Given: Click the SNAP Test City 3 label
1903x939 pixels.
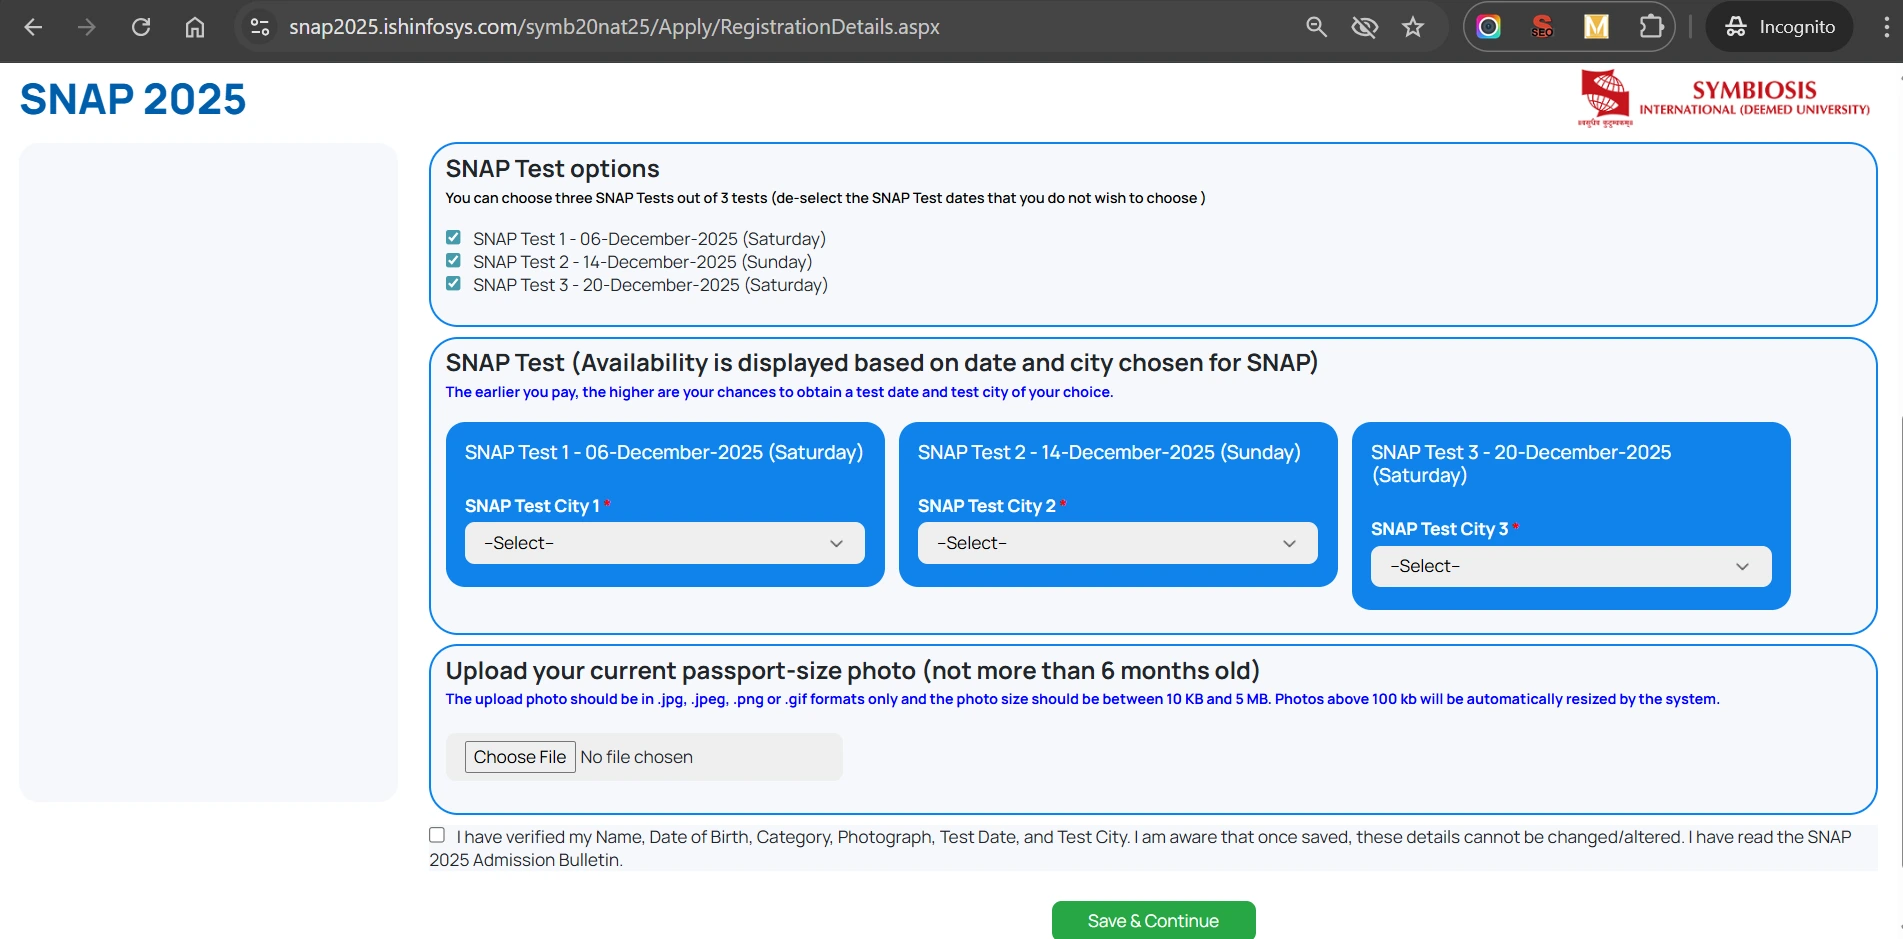Looking at the screenshot, I should click(x=1440, y=529).
